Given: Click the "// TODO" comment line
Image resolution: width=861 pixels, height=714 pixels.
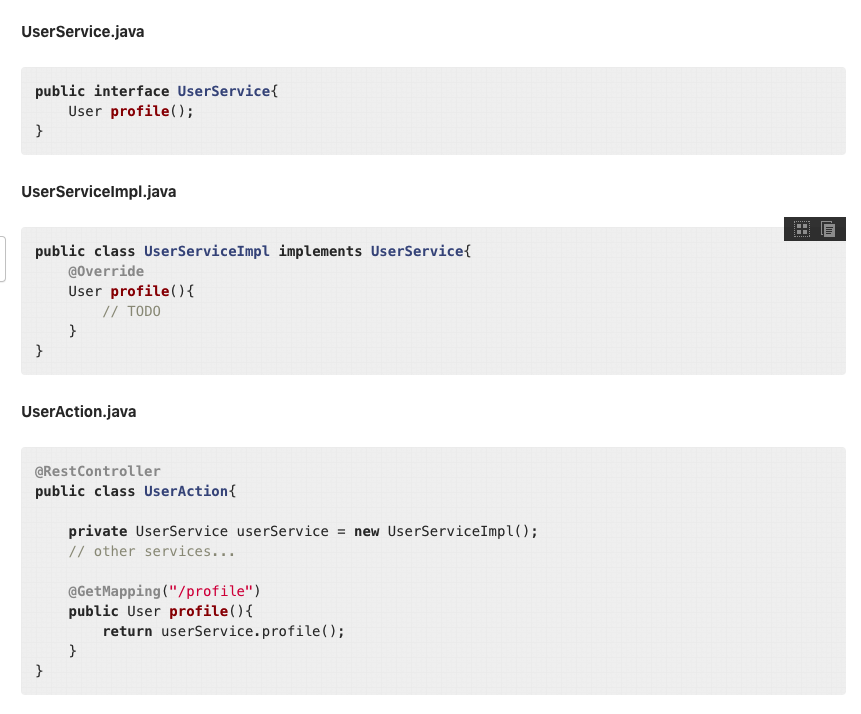Looking at the screenshot, I should 131,311.
